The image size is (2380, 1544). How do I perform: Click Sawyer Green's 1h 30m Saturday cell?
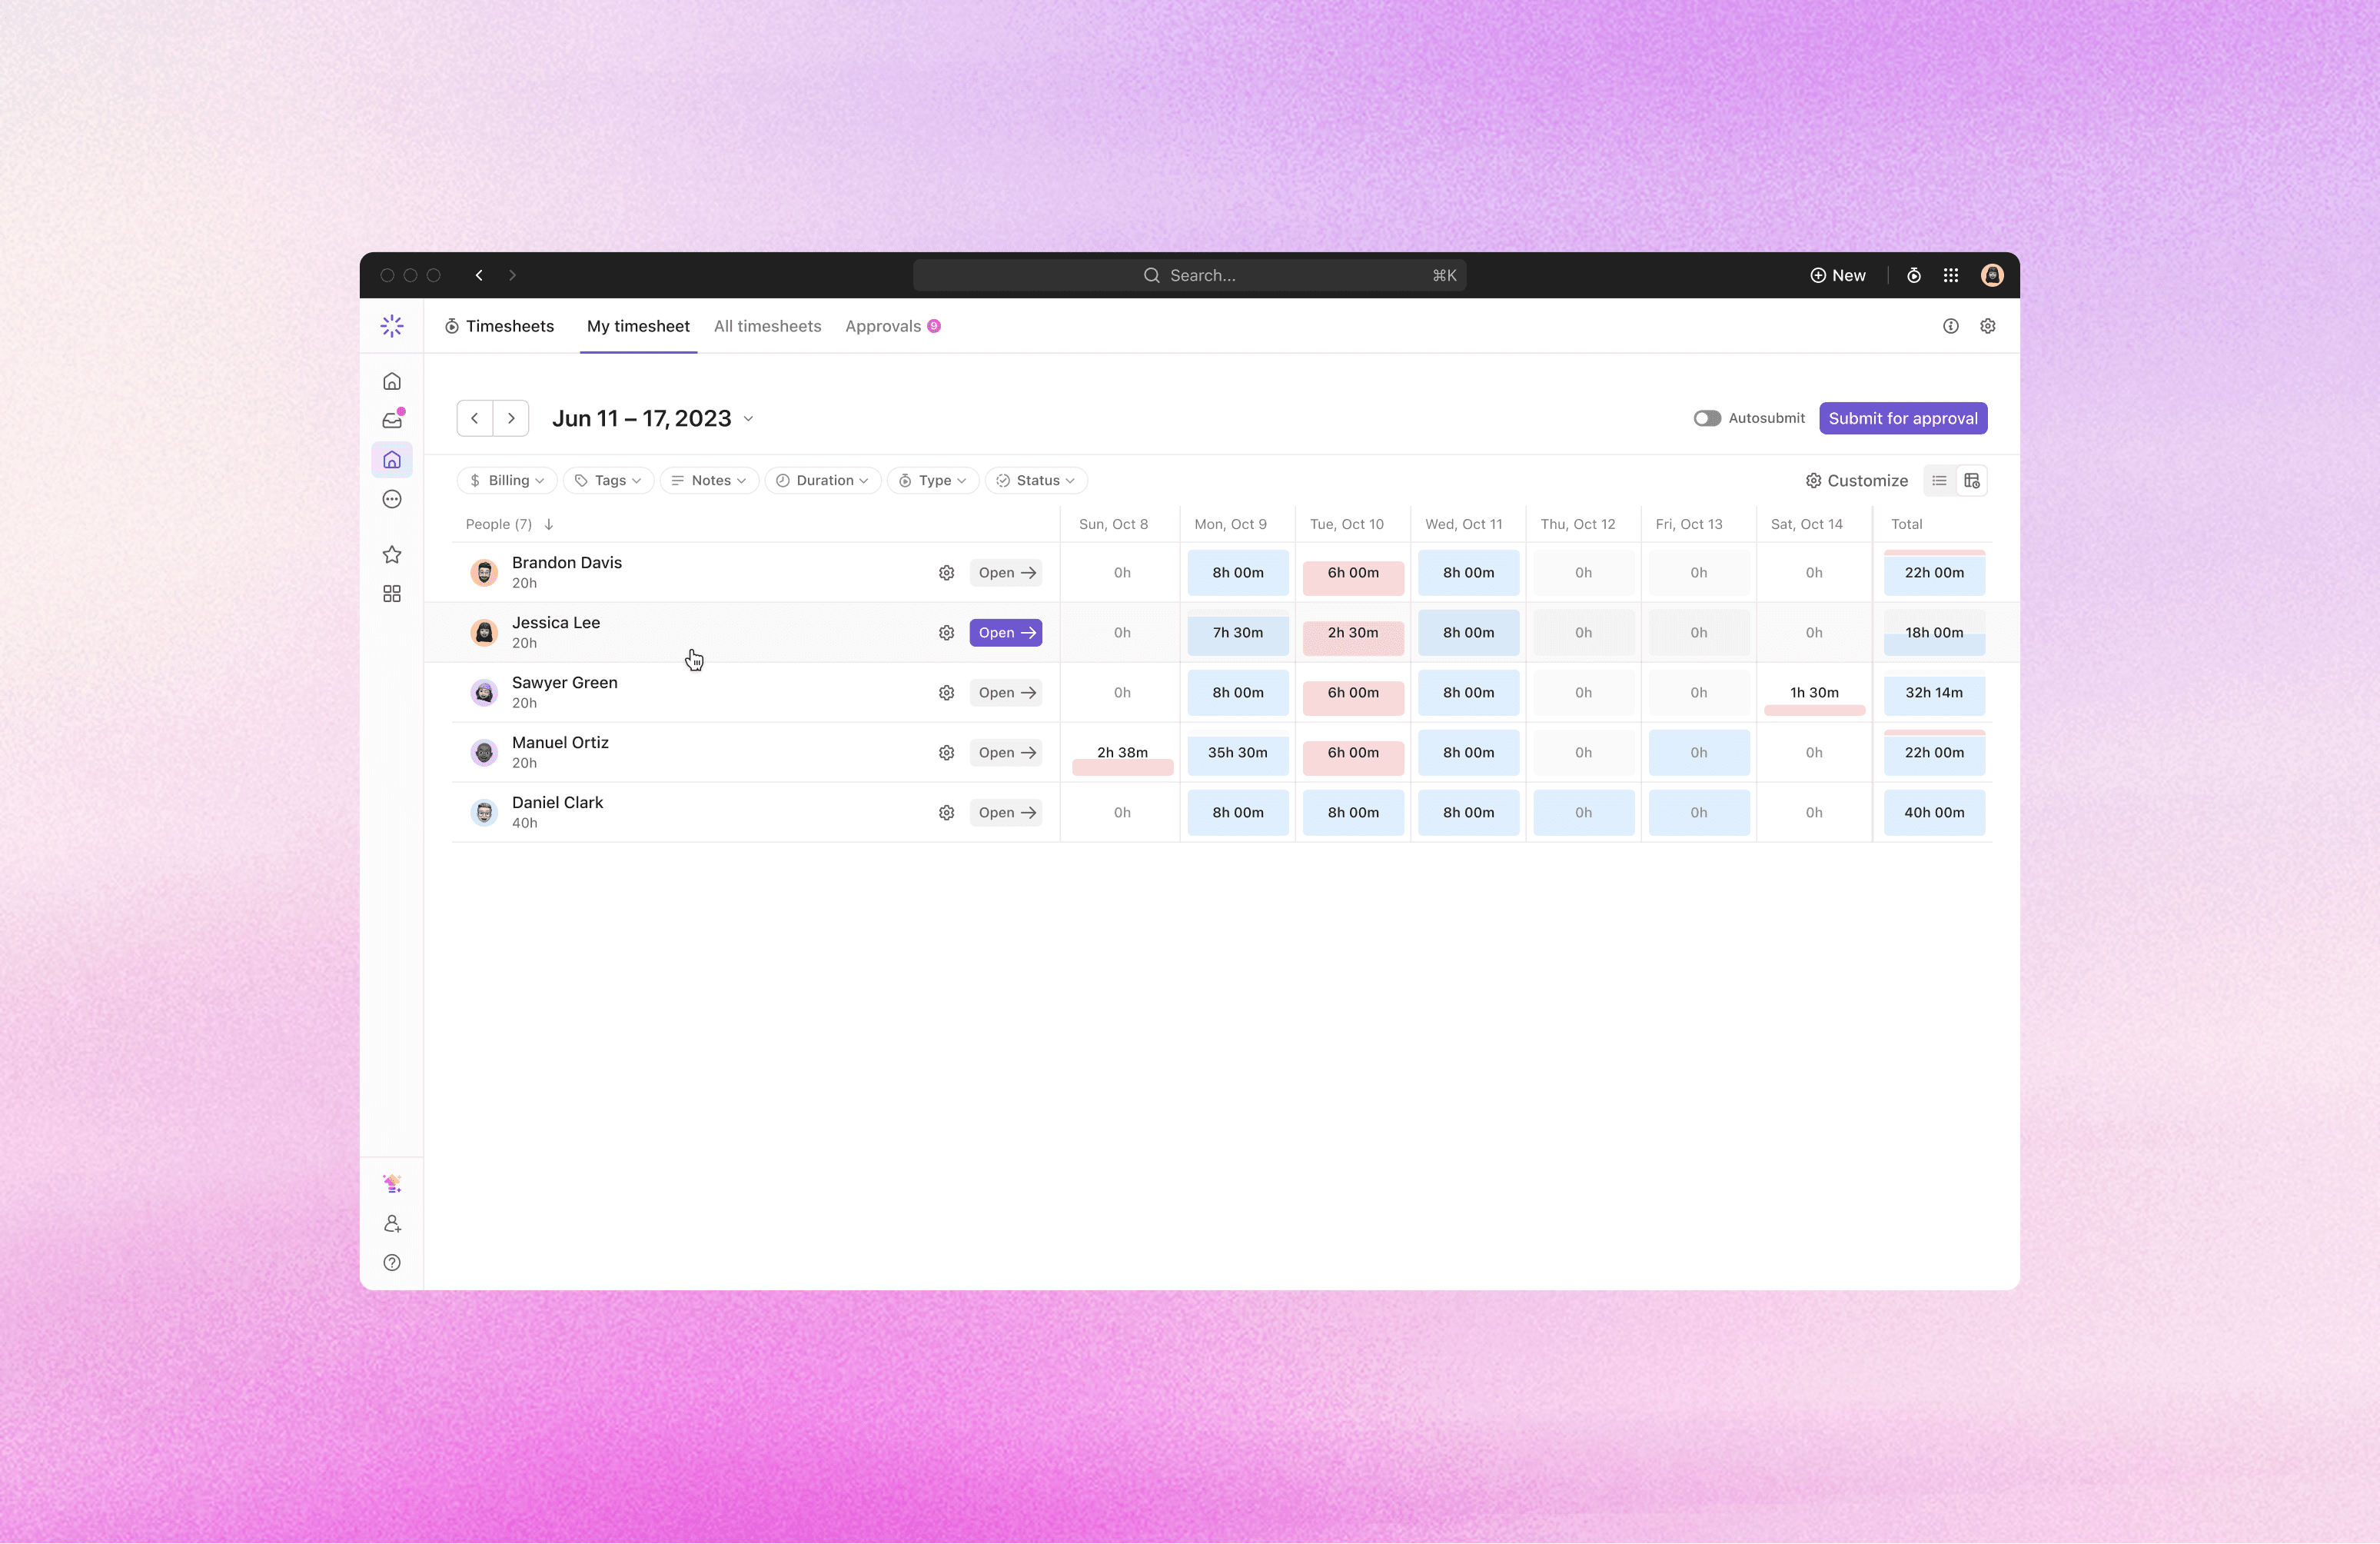1814,693
